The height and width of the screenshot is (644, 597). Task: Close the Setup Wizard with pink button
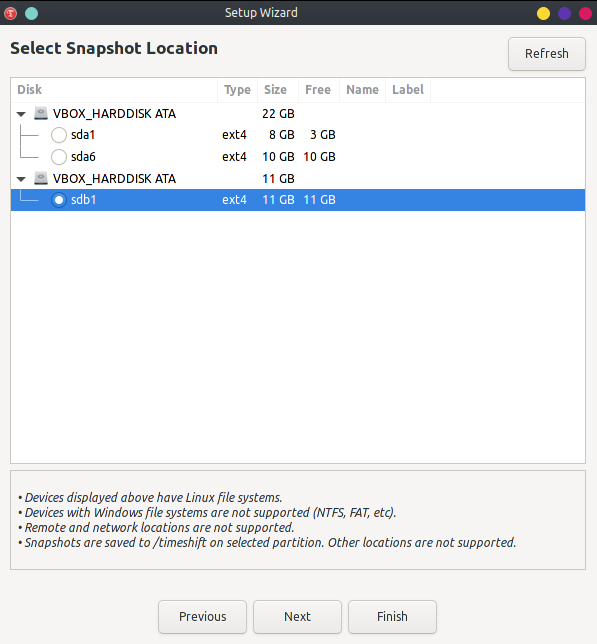click(586, 13)
